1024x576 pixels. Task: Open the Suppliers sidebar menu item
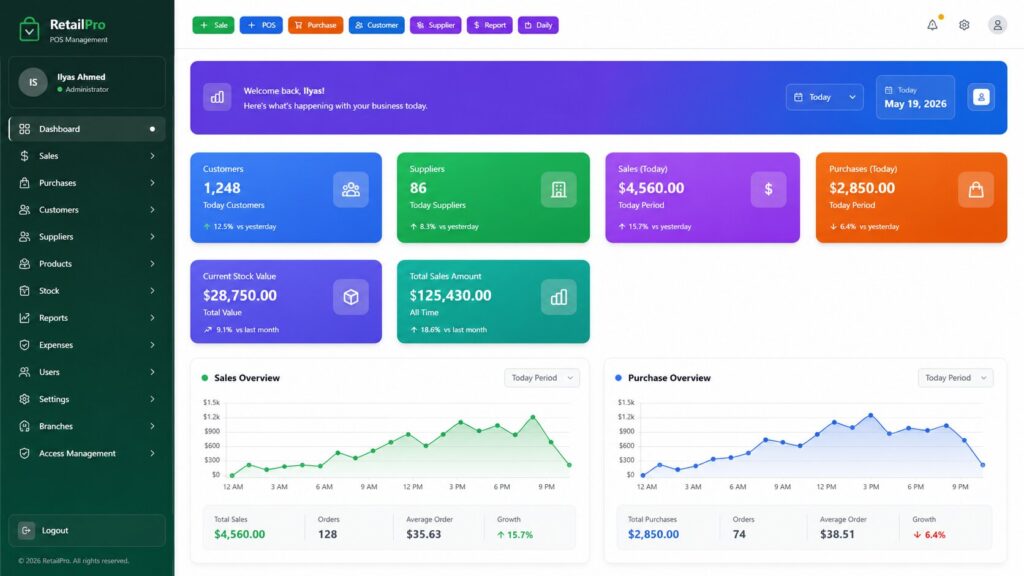[x=87, y=237]
